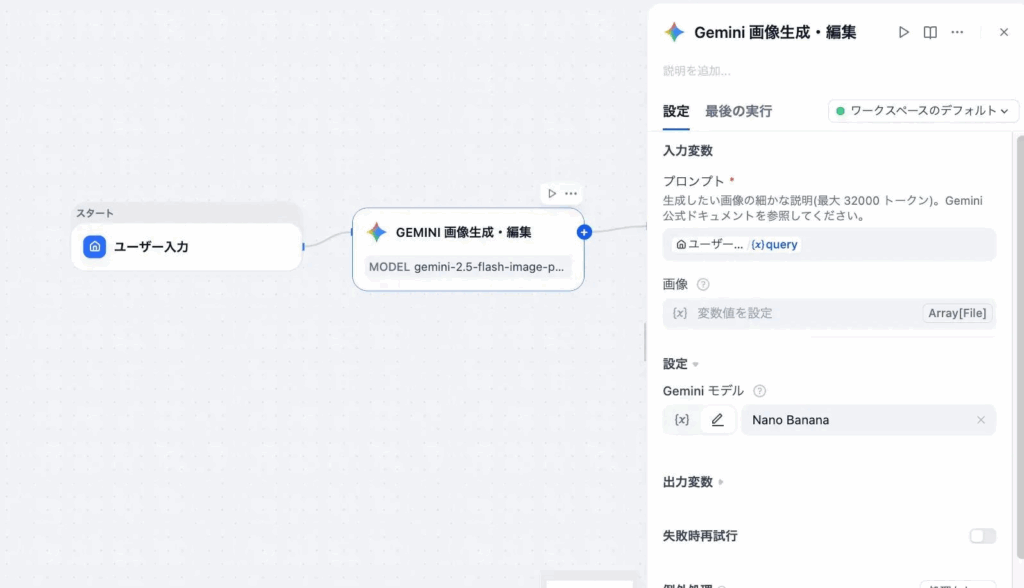
Task: Click the play icon above the Gemini node
Action: coord(552,193)
